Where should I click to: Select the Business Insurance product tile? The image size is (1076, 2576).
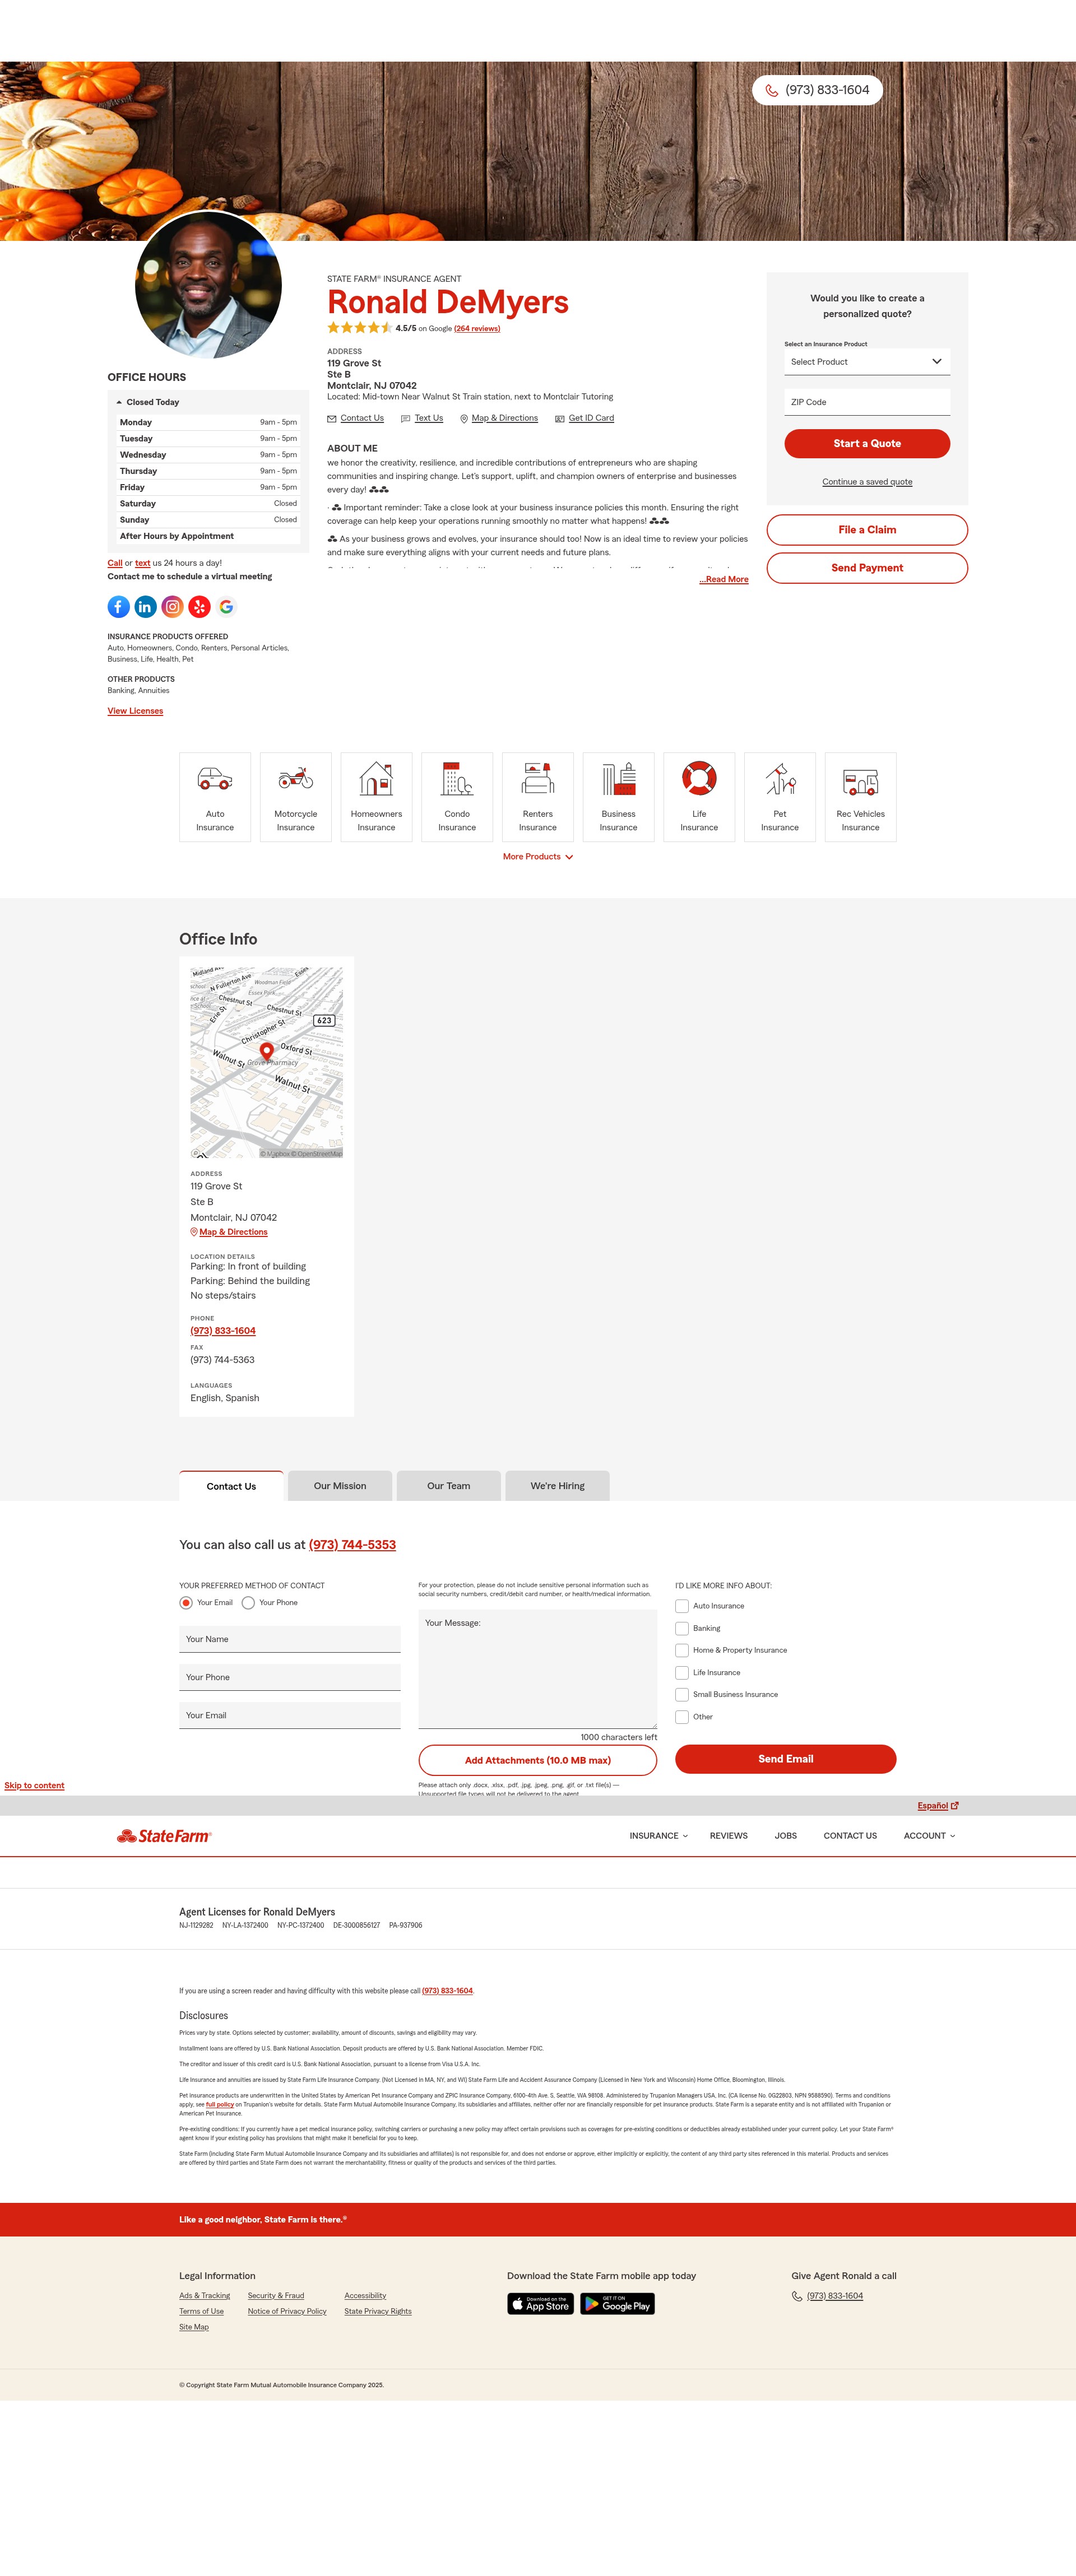tap(618, 797)
